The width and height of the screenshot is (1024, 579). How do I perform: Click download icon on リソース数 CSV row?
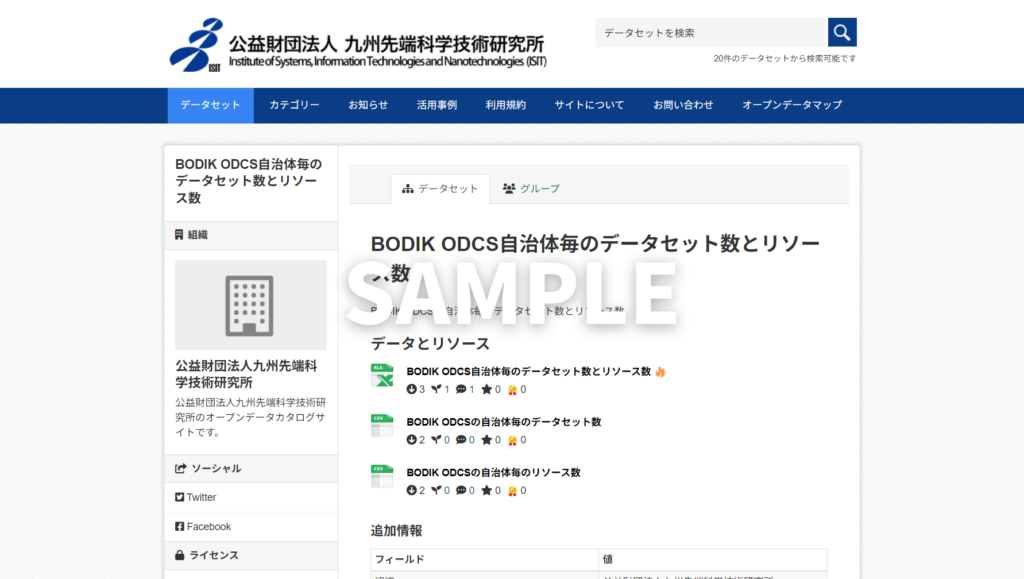(x=411, y=490)
